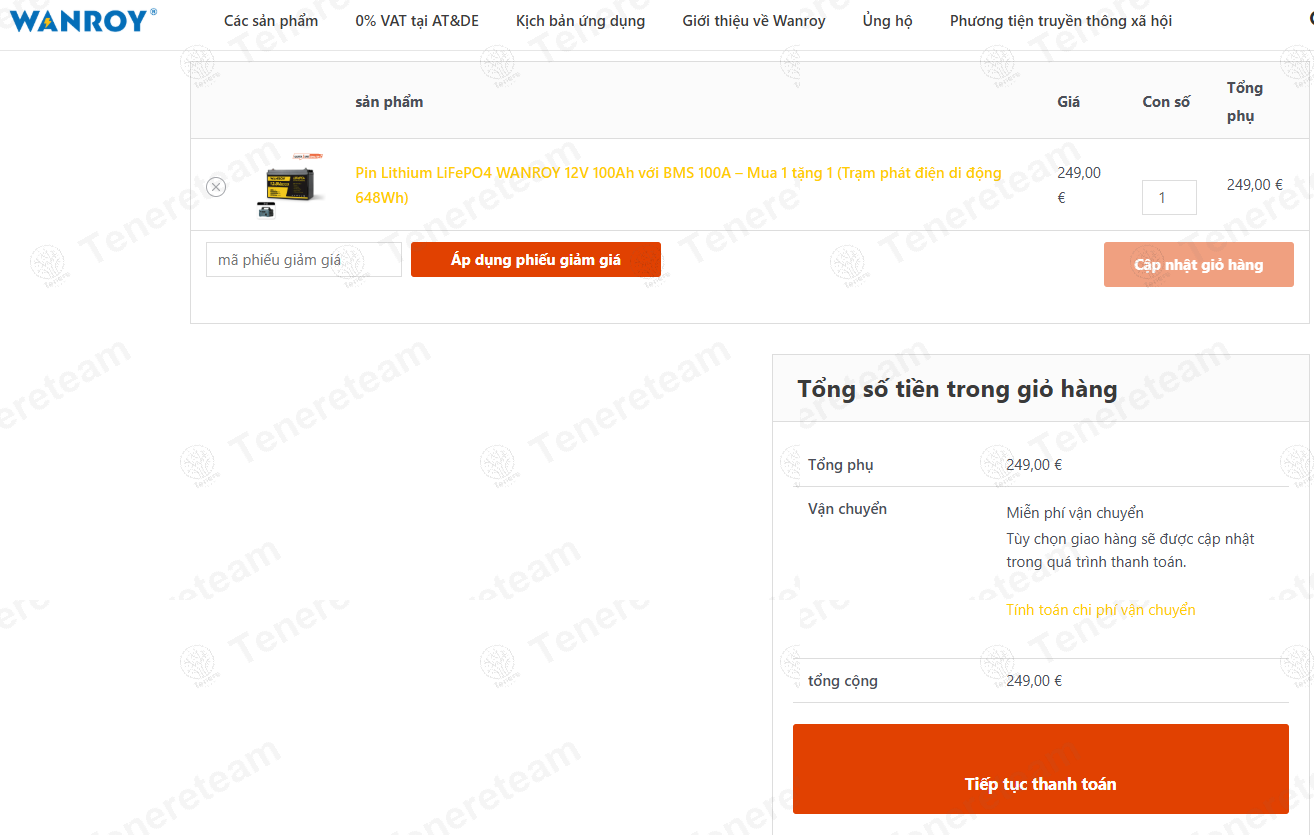Open the Pin Lithium LiFePO4 WANROY product link

(678, 185)
